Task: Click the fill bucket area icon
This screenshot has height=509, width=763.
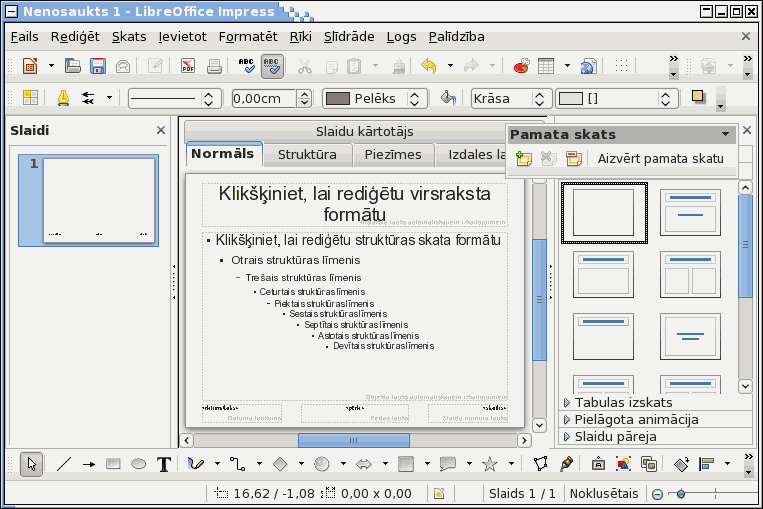Action: tap(448, 98)
